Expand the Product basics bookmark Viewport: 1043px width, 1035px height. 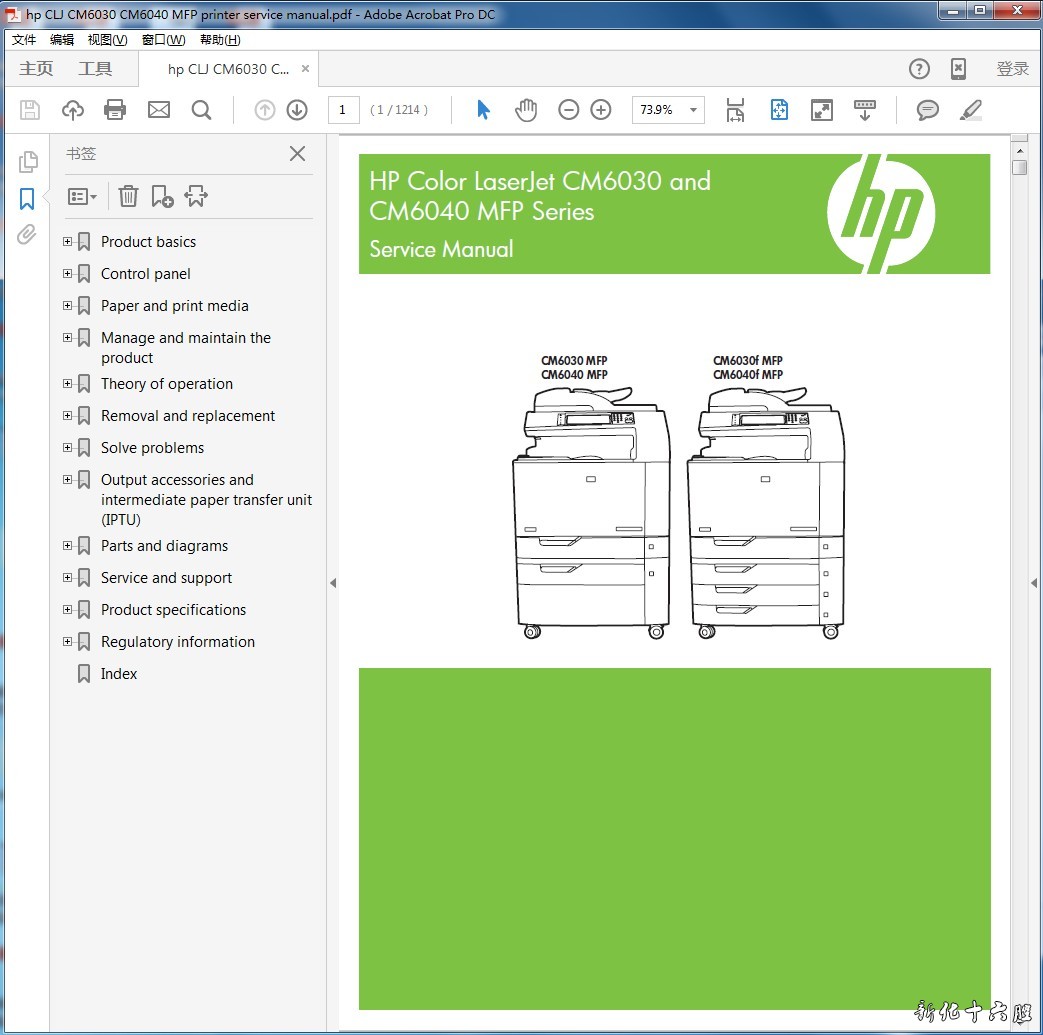68,242
